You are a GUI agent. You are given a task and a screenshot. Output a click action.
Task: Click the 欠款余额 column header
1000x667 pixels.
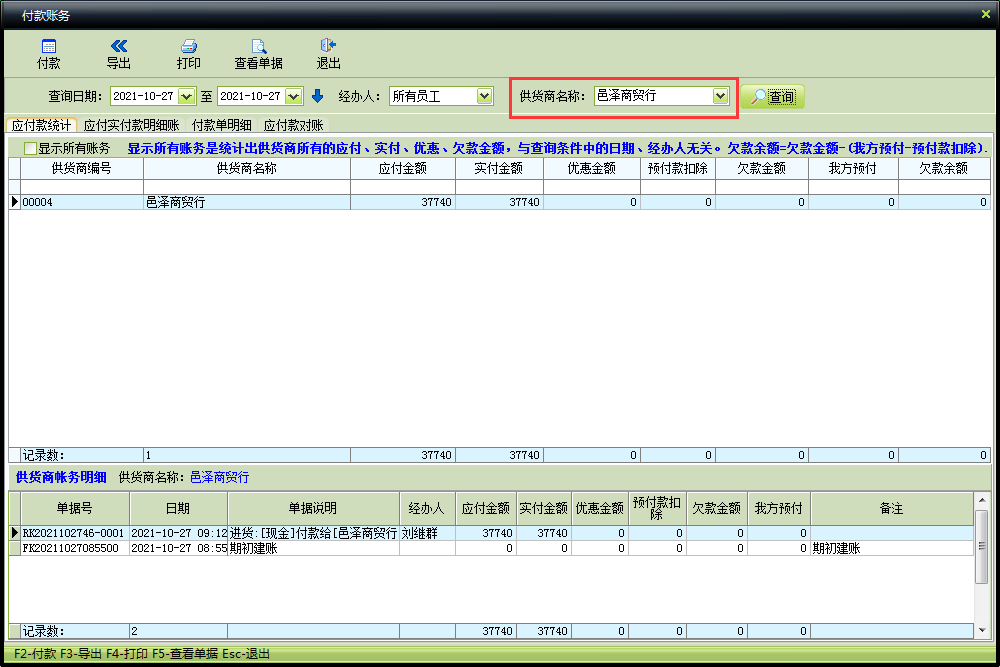[944, 168]
